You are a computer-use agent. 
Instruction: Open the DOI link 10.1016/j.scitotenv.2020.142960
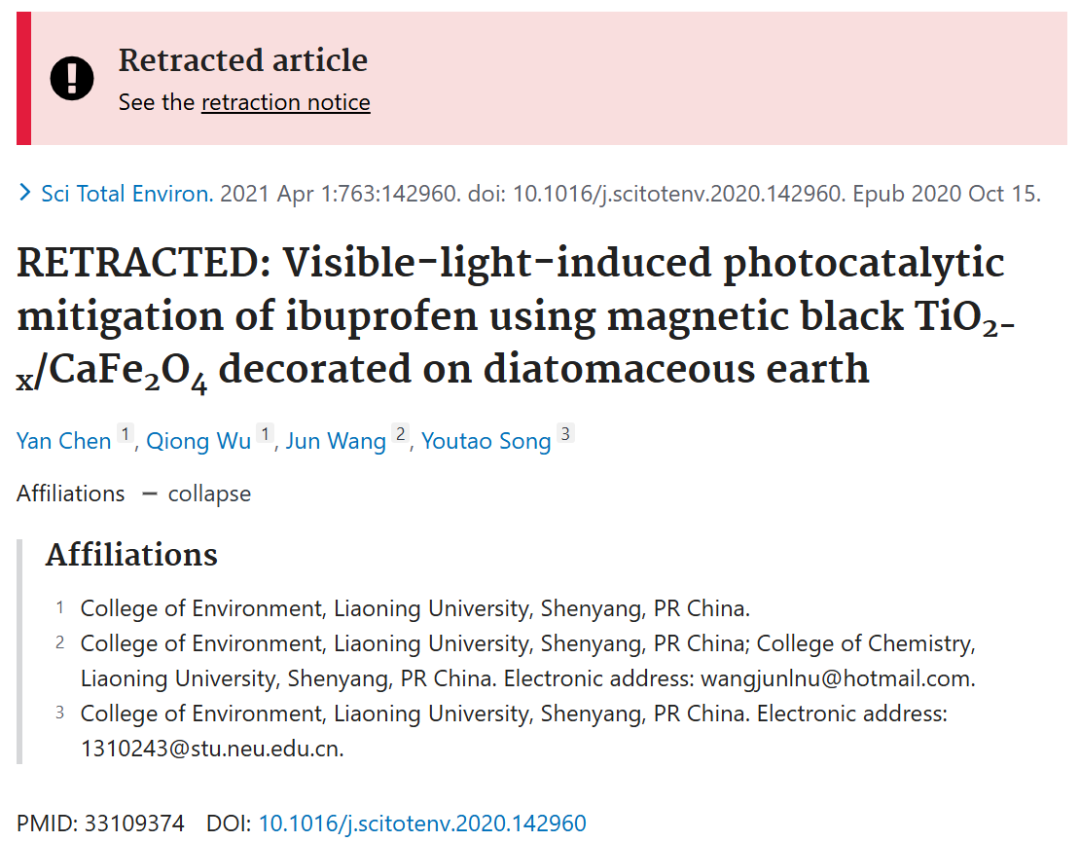coord(422,823)
